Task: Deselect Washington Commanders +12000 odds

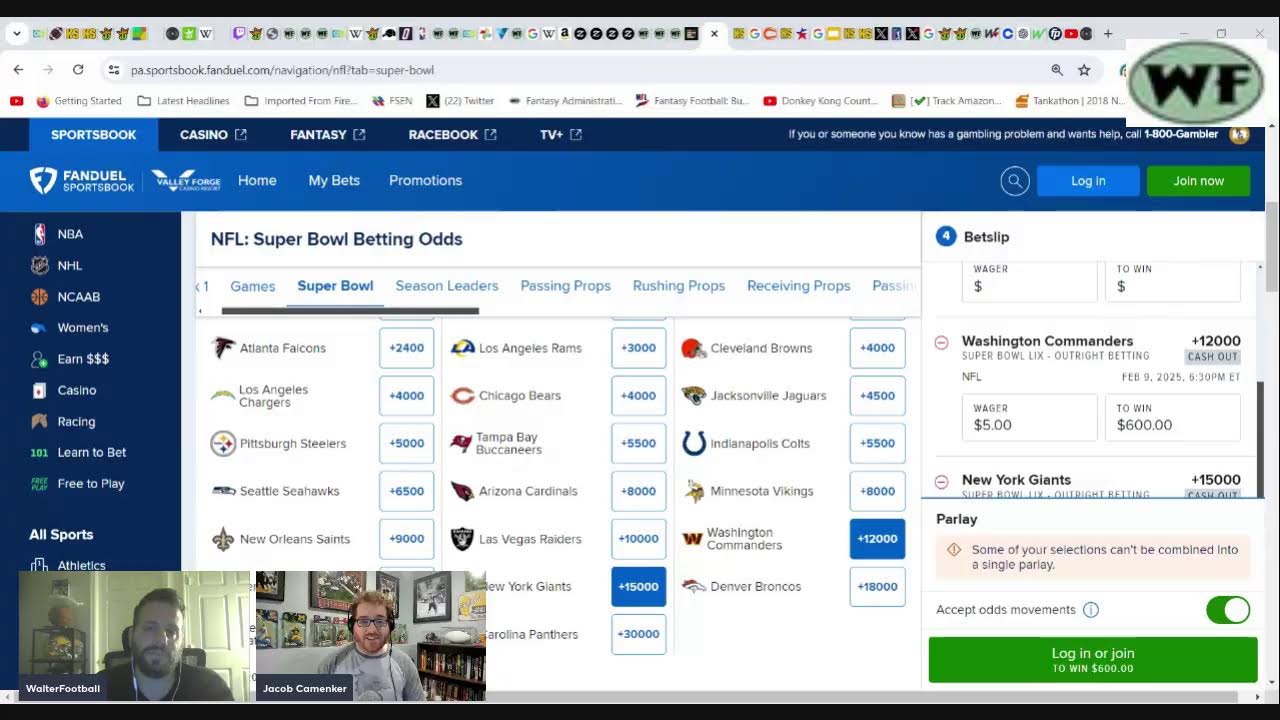Action: click(x=877, y=539)
